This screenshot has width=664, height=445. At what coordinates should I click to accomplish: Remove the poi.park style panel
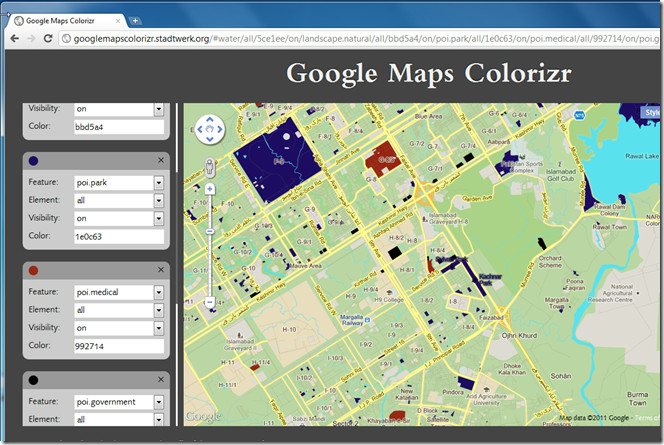161,160
